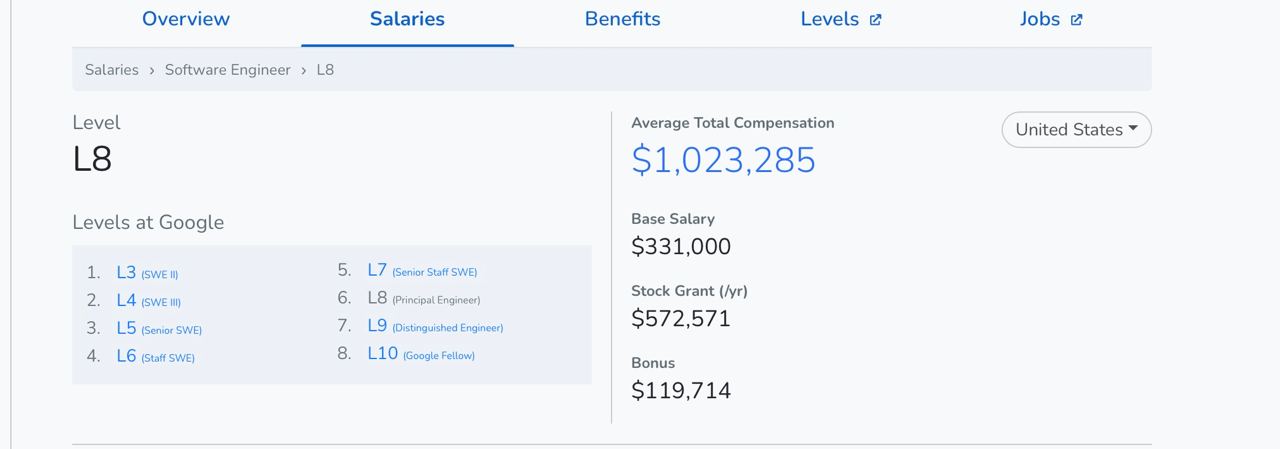Click the $331,000 base salary value
The height and width of the screenshot is (449, 1280).
point(681,246)
